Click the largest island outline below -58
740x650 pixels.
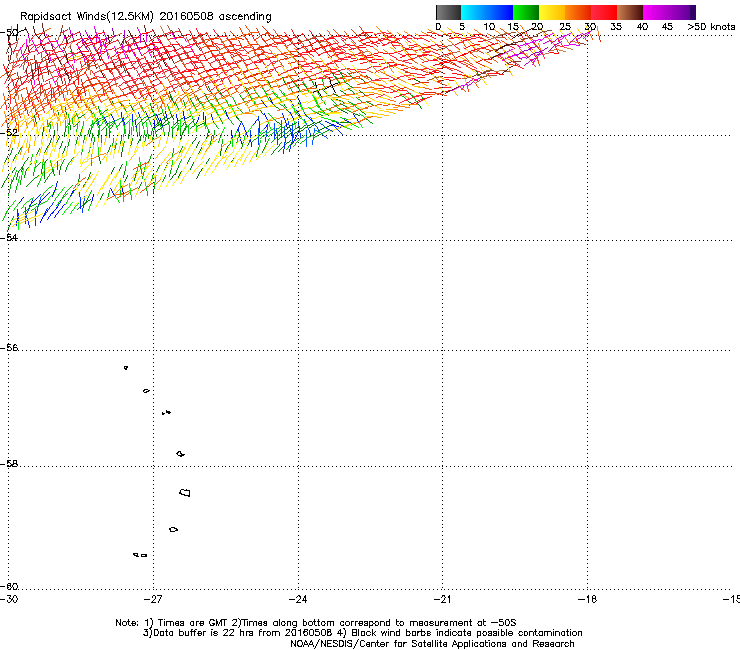click(x=185, y=492)
